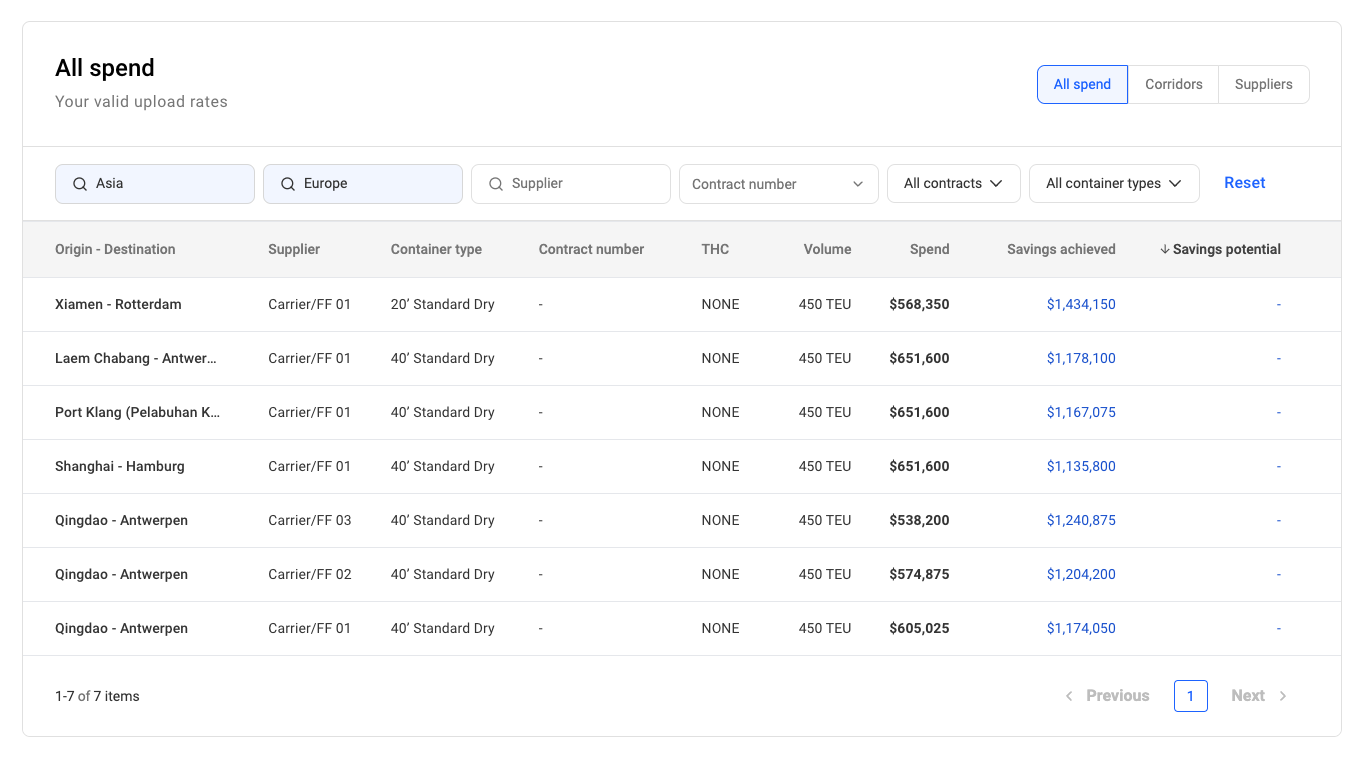Open the Contract number dropdown

779,184
